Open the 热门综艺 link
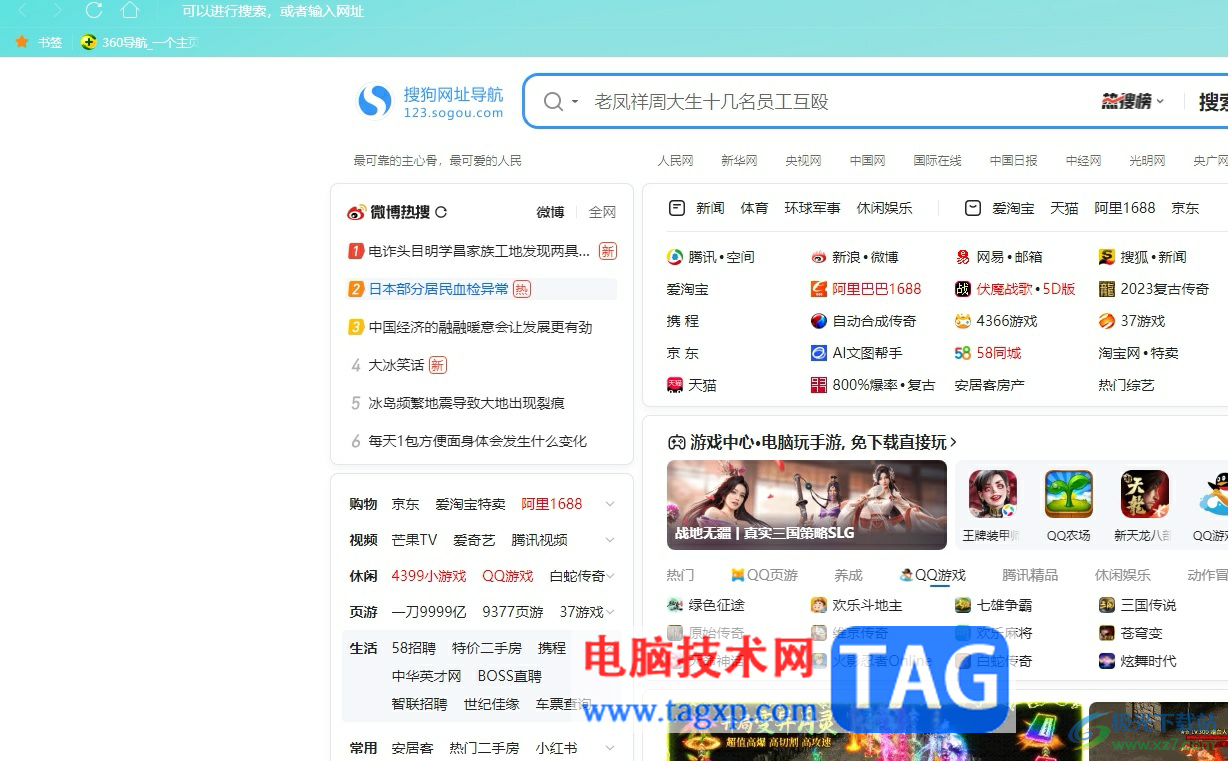The height and width of the screenshot is (761, 1228). tap(1127, 385)
